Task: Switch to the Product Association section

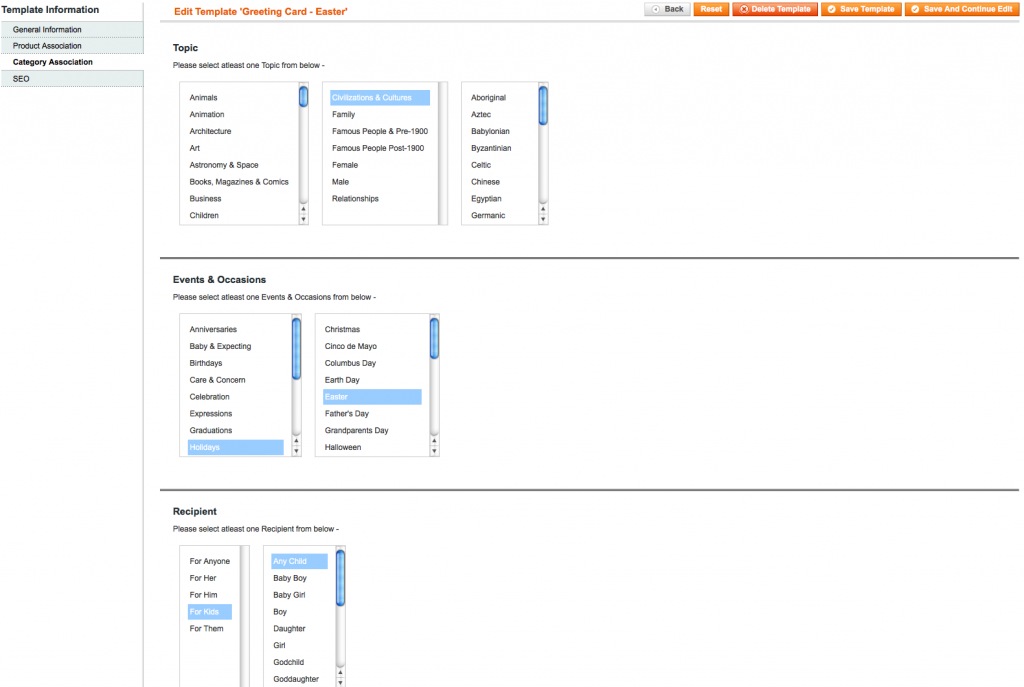Action: (x=46, y=45)
